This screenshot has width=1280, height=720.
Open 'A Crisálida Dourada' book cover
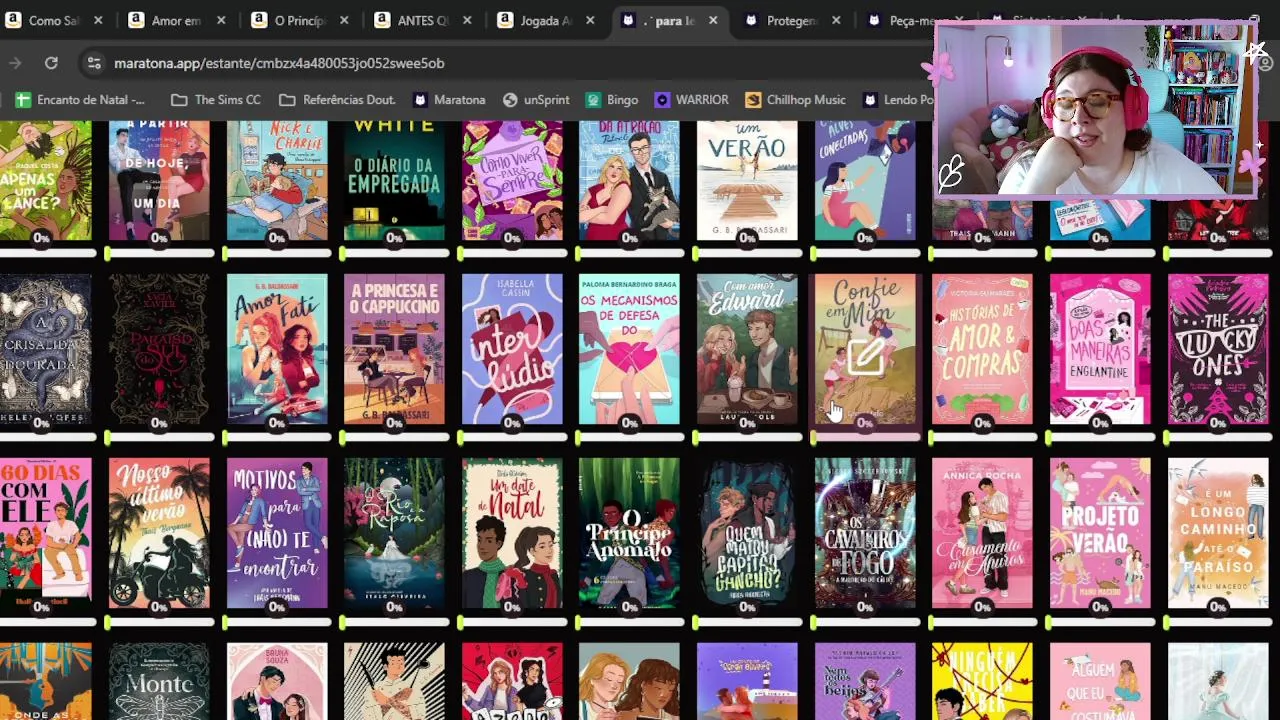pos(45,349)
